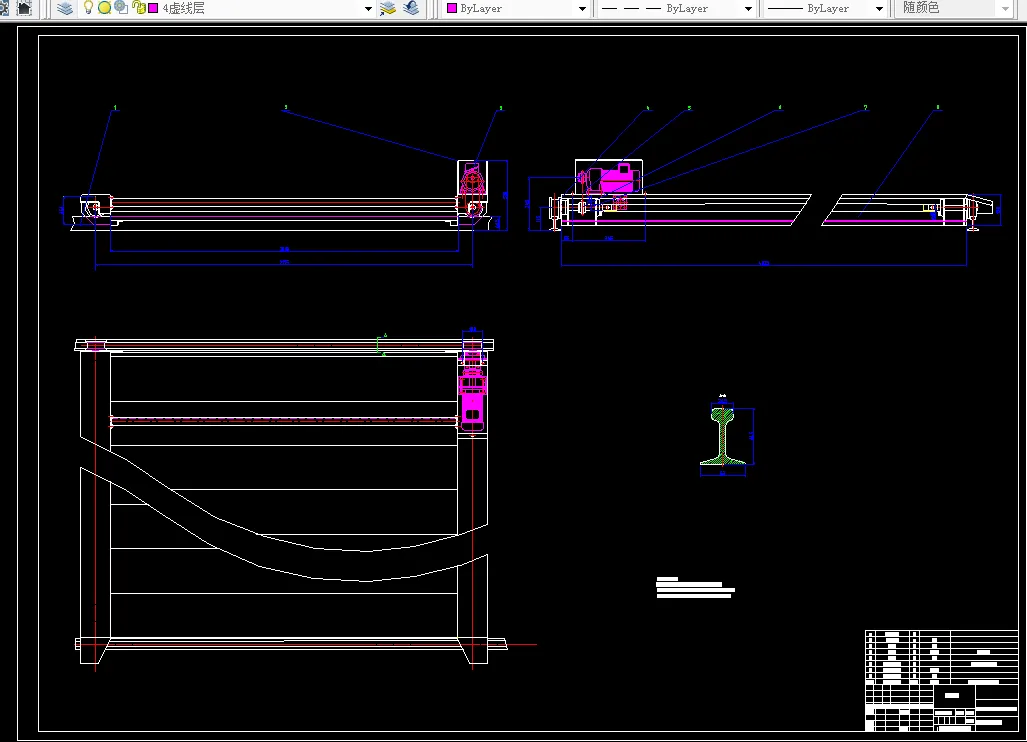Click the magenta layer color swatch
This screenshot has width=1027, height=742.
[x=153, y=8]
